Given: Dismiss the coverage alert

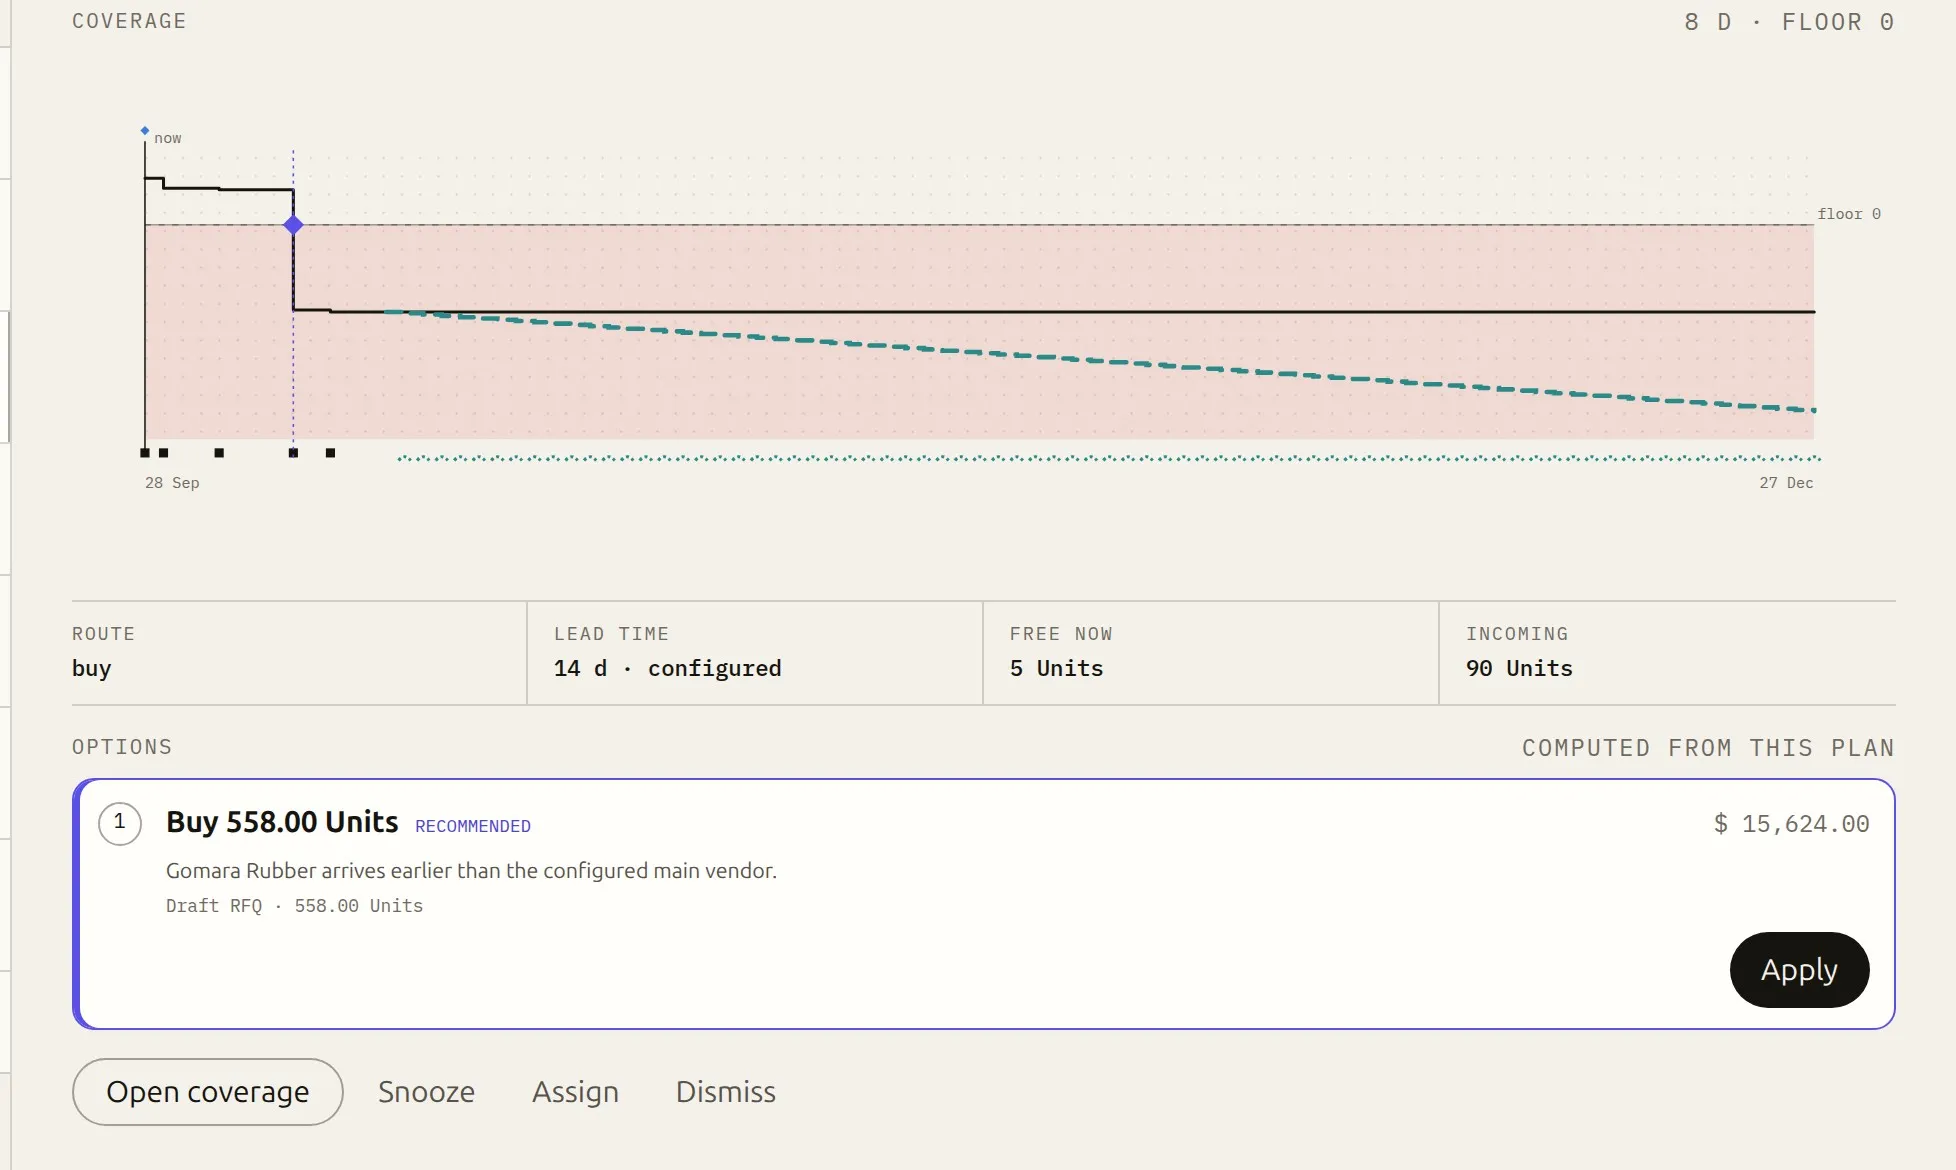Looking at the screenshot, I should 726,1092.
